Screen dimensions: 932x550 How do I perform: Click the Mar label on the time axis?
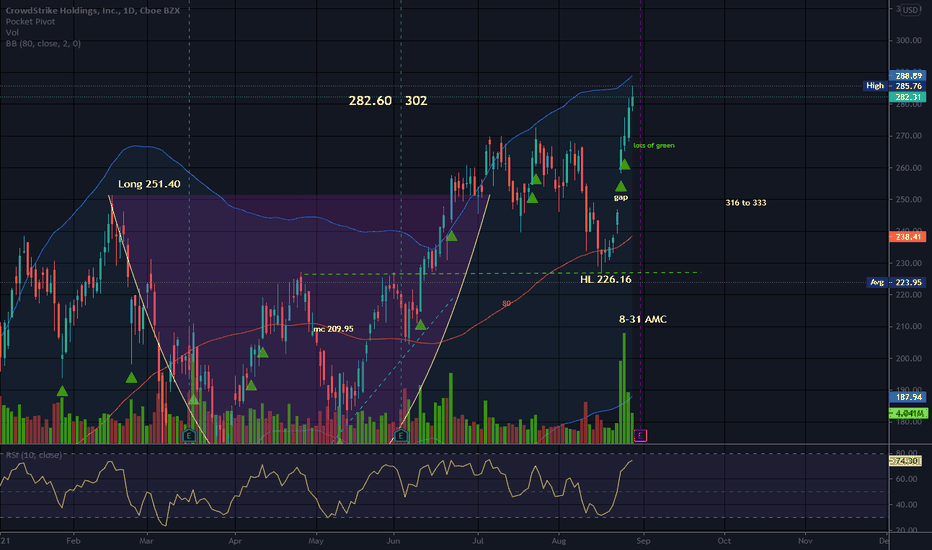click(x=146, y=540)
